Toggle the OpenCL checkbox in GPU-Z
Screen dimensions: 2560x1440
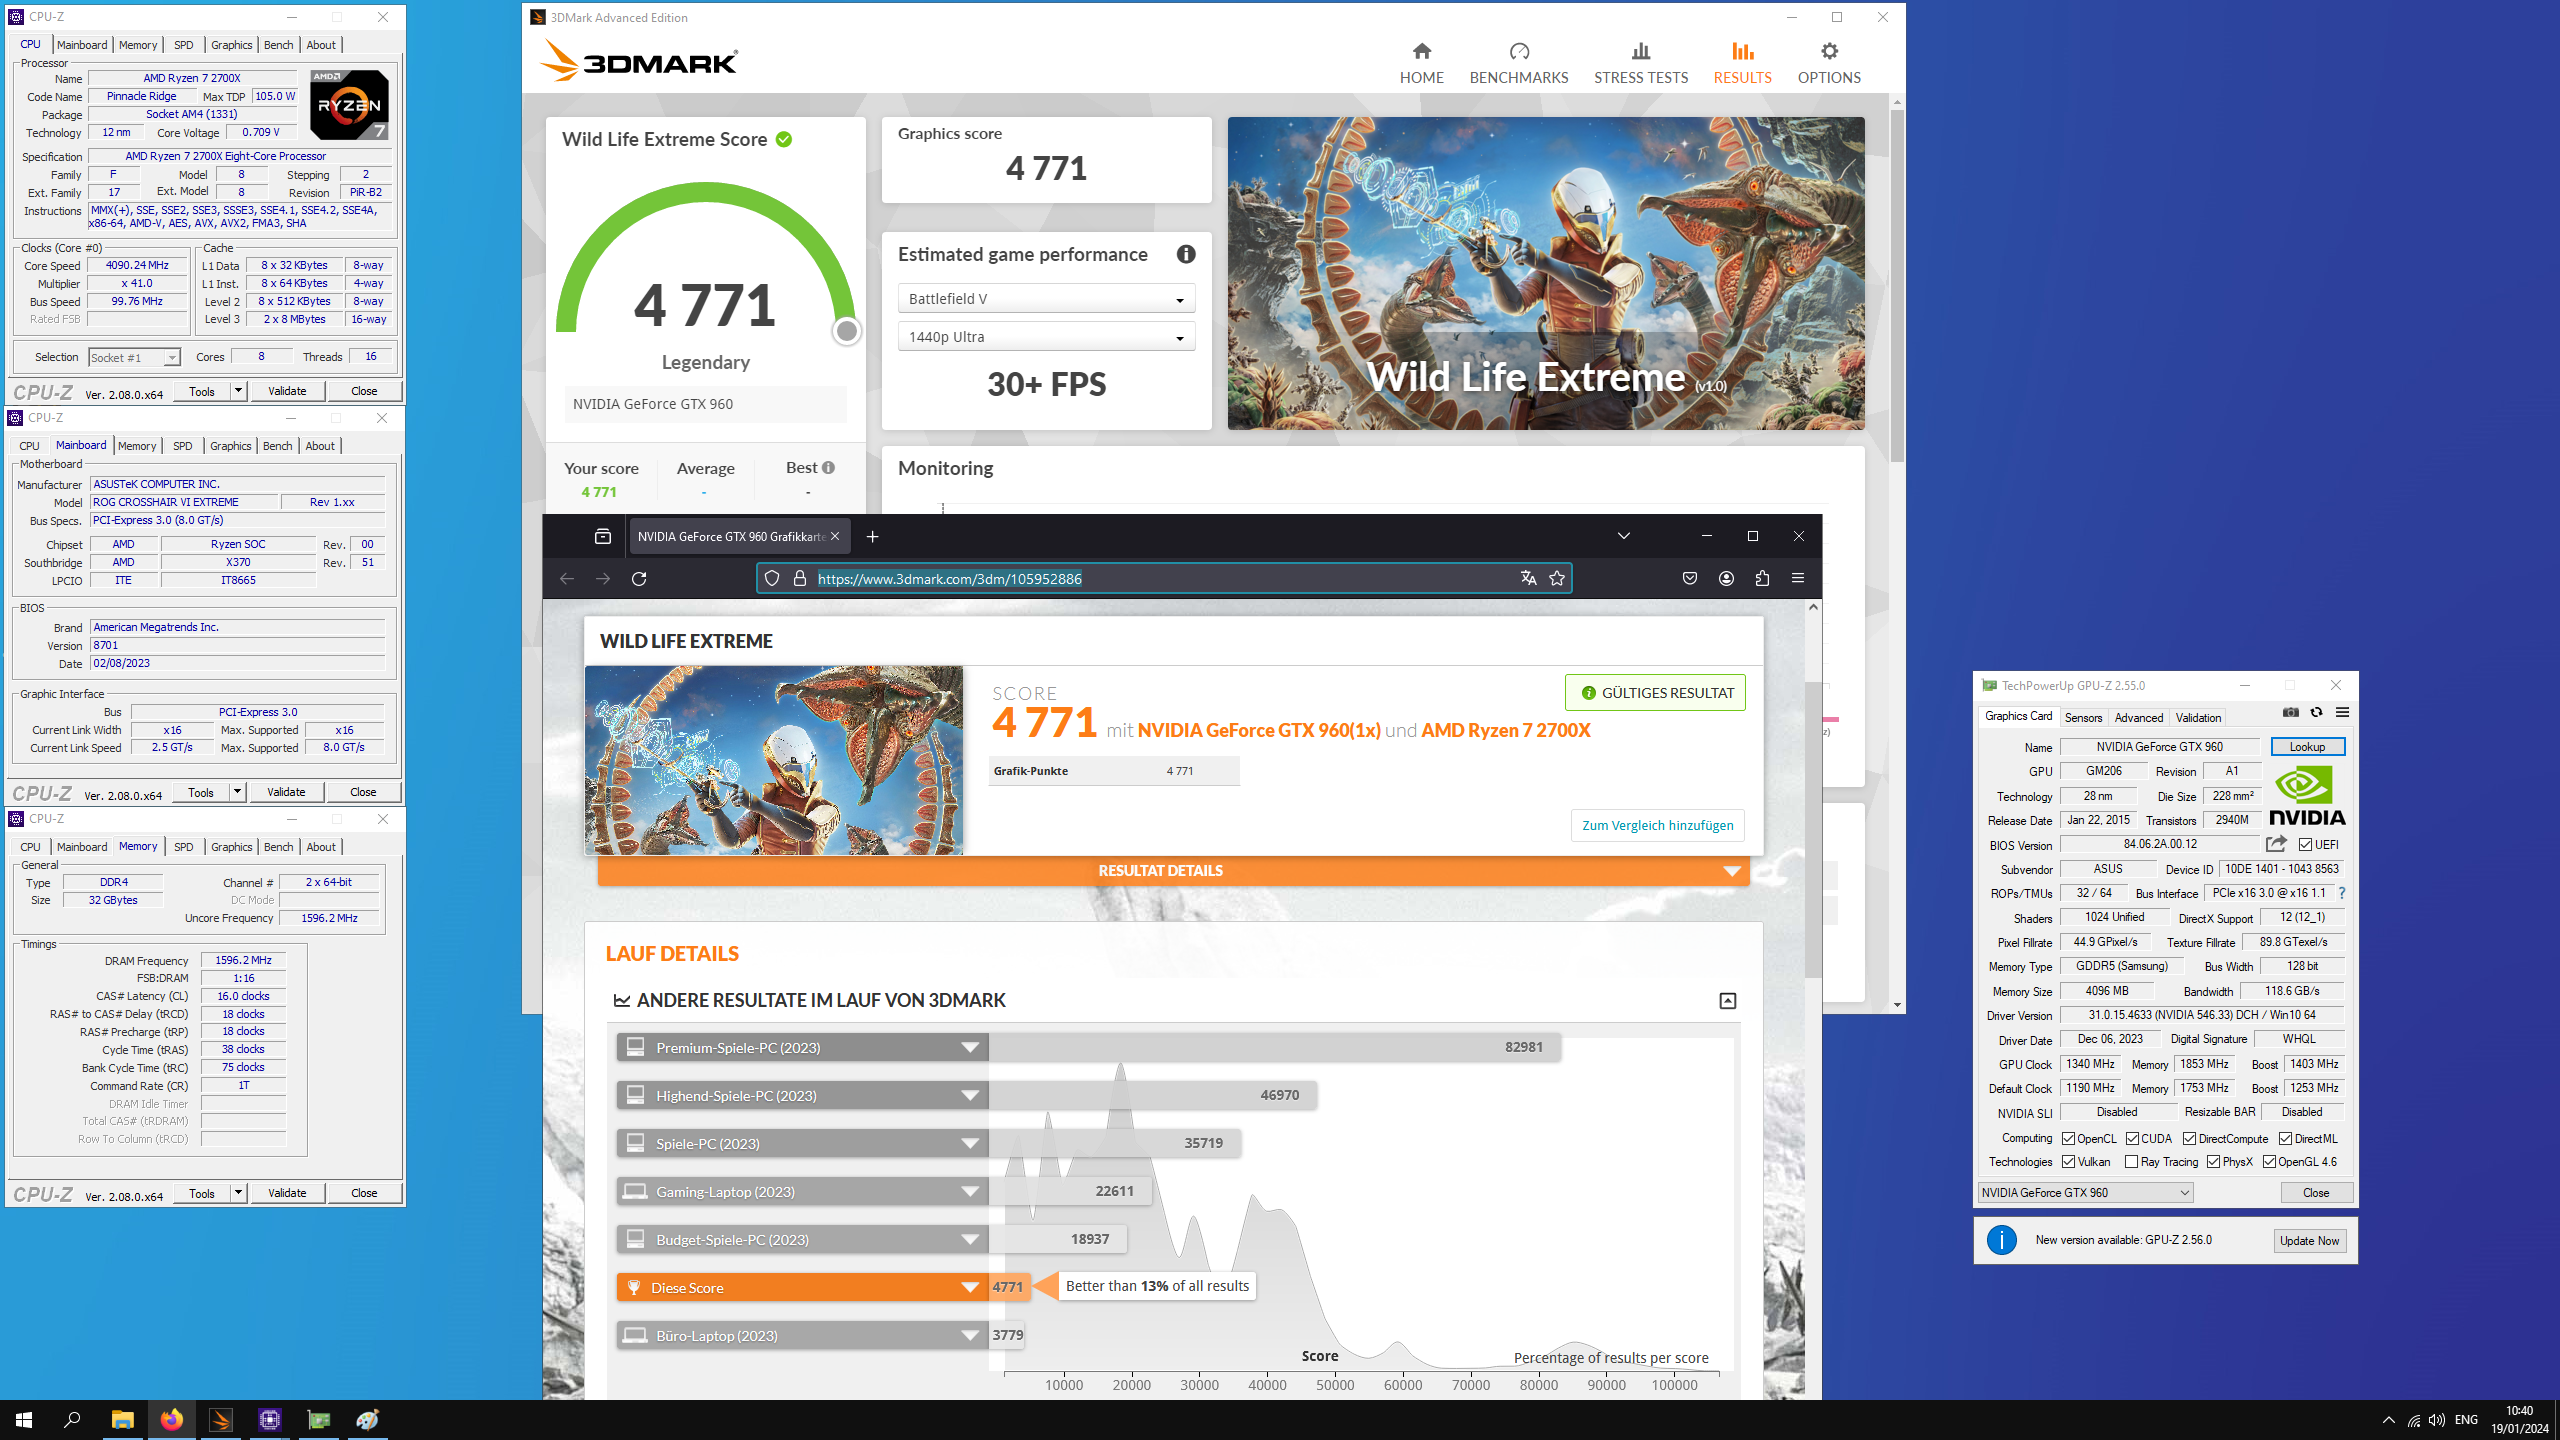coord(2068,1139)
